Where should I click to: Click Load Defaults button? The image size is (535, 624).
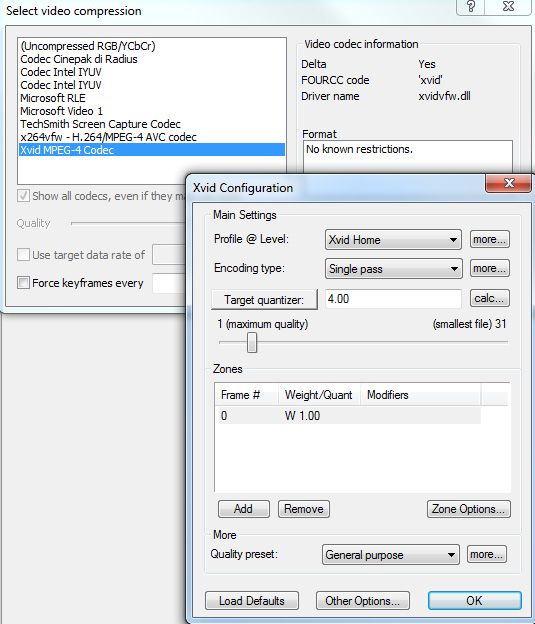click(252, 601)
